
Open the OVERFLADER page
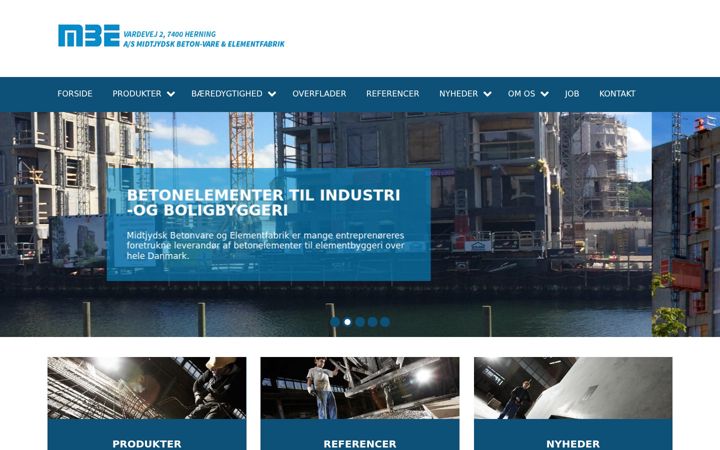[319, 94]
